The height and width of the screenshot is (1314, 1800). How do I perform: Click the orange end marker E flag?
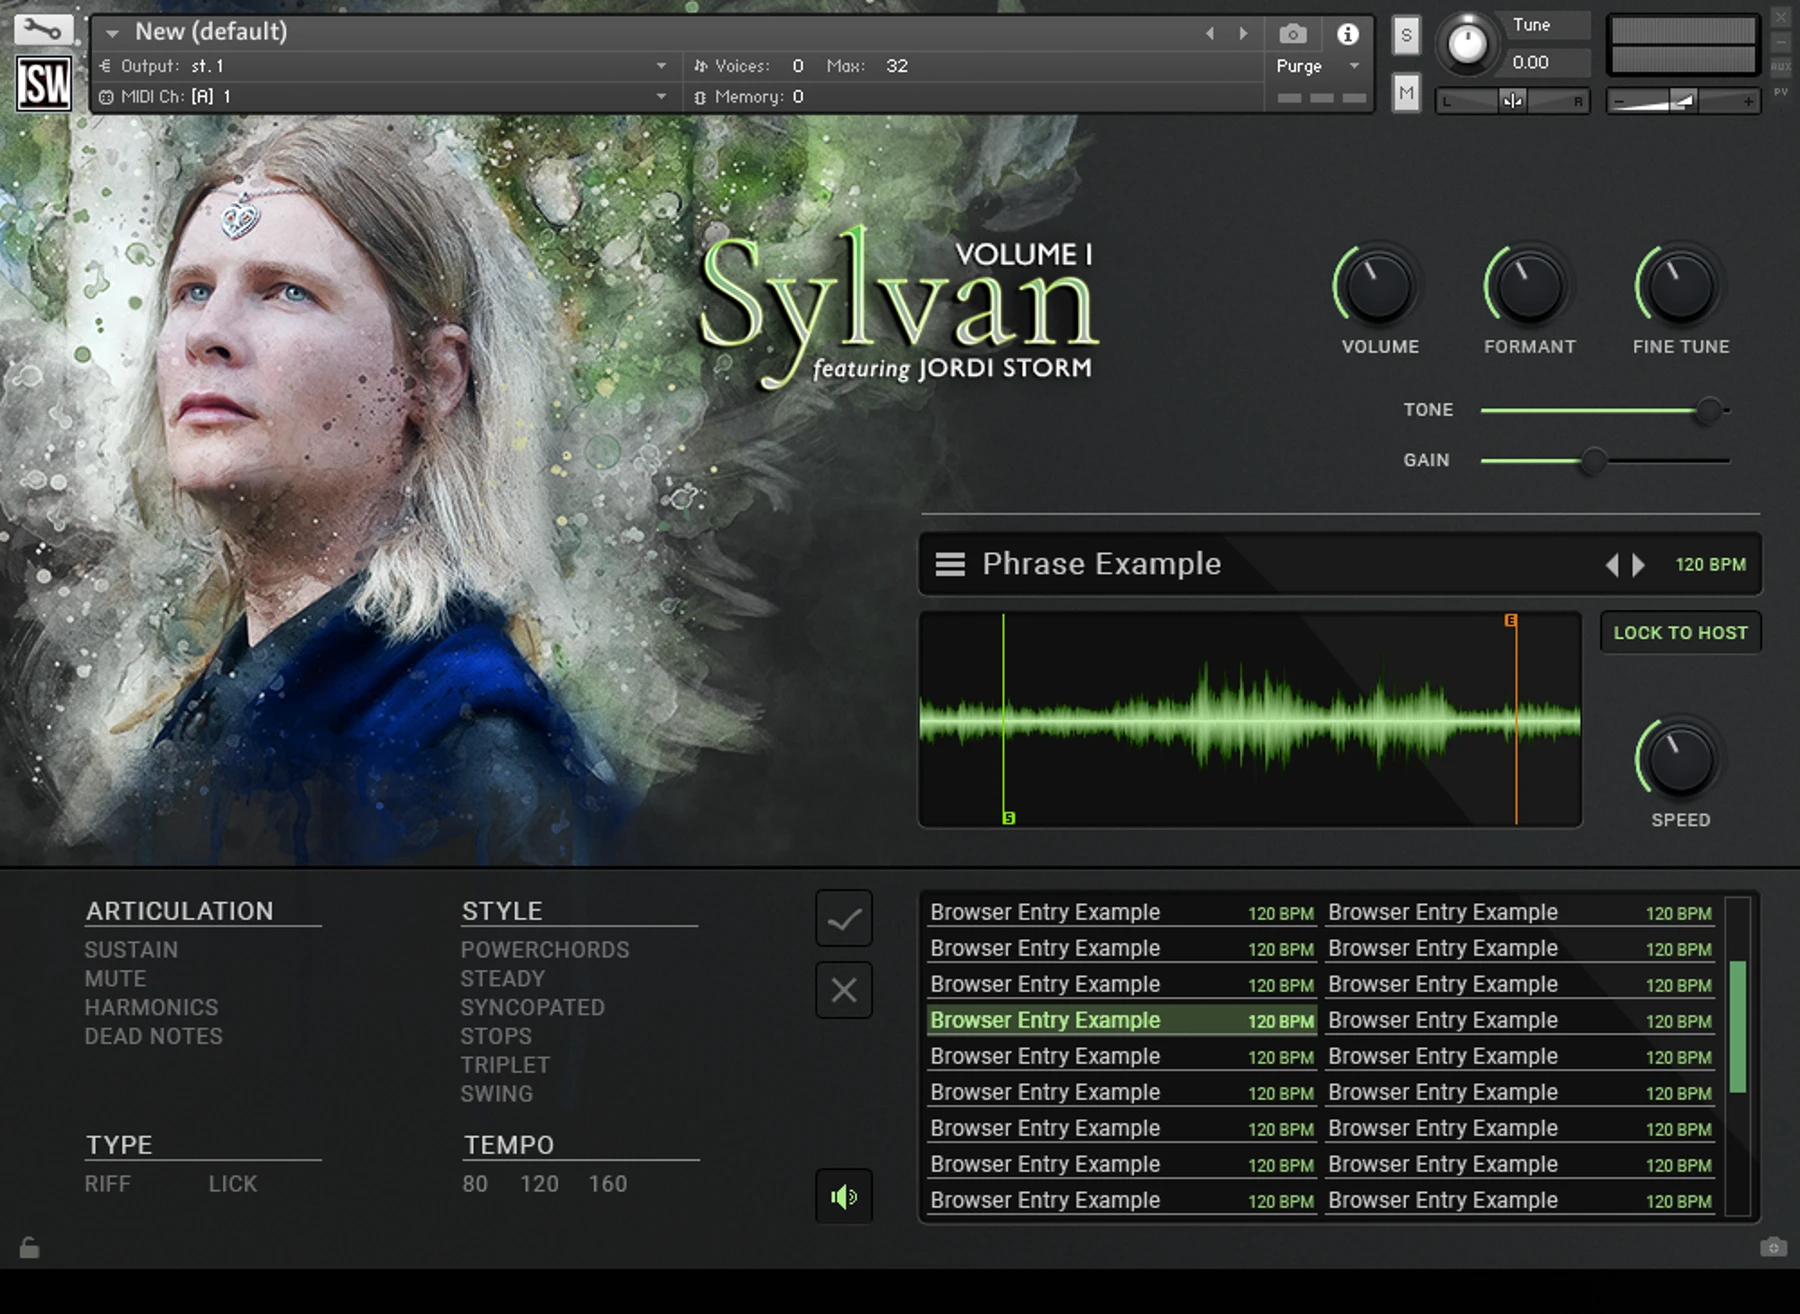click(1511, 621)
